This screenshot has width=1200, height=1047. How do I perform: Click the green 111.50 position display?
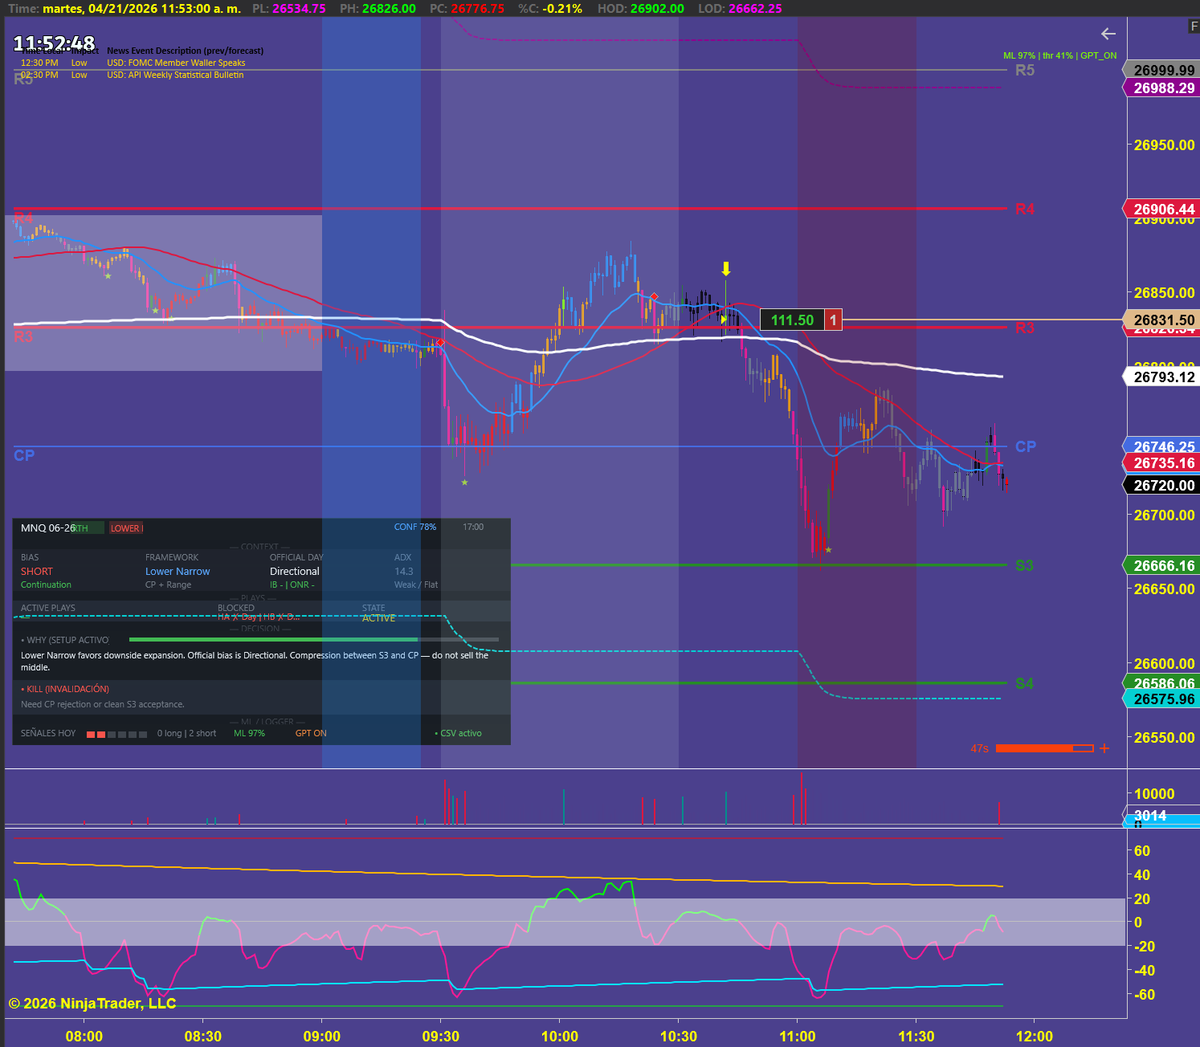click(793, 320)
